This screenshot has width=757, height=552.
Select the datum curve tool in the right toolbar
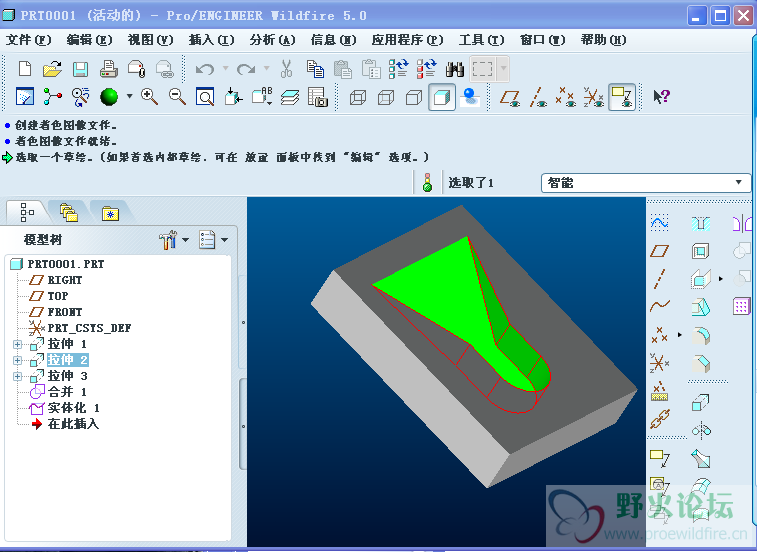pos(659,305)
